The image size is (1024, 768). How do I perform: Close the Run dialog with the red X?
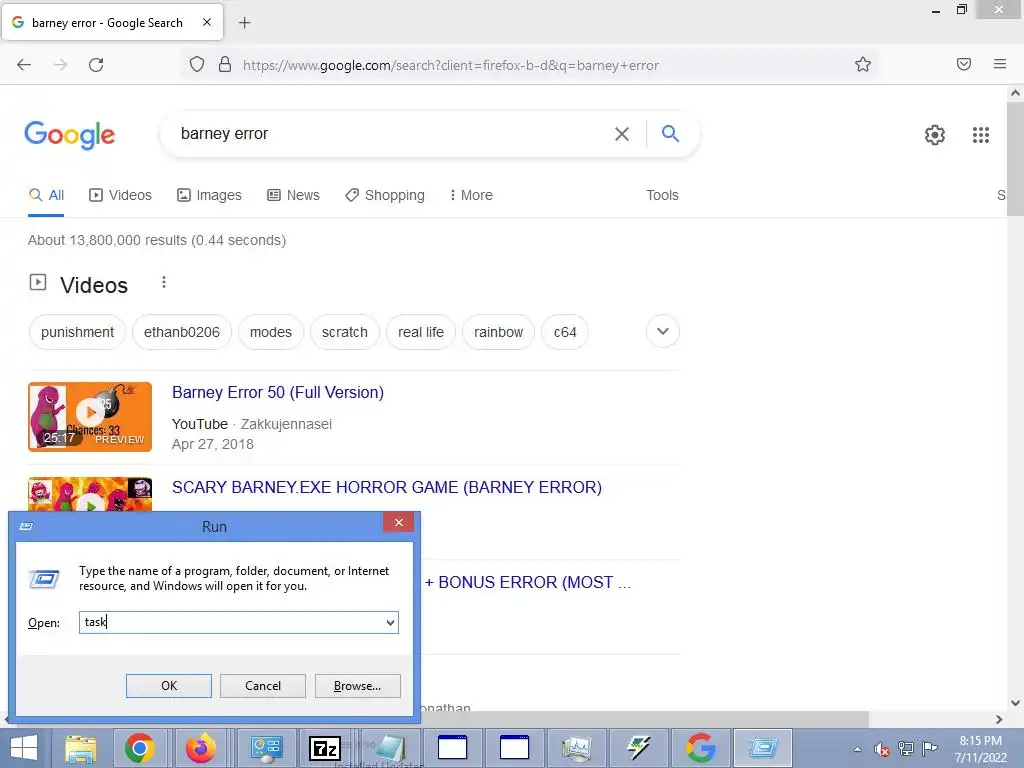point(398,522)
